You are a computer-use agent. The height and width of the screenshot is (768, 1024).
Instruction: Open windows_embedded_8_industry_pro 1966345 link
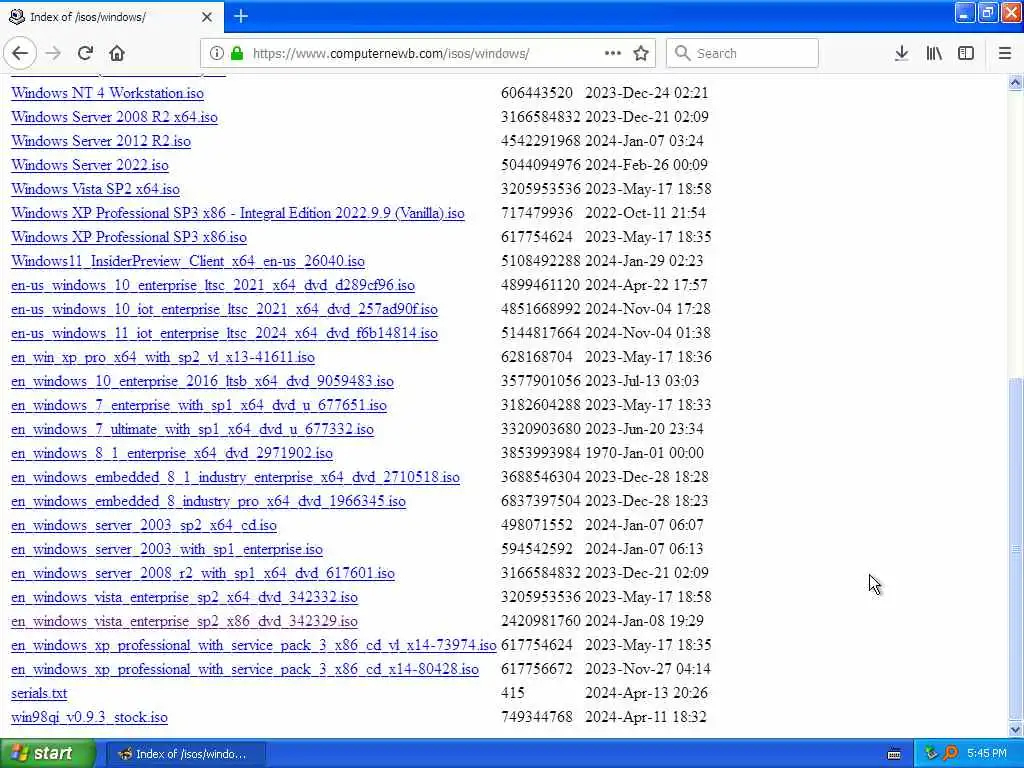click(208, 502)
